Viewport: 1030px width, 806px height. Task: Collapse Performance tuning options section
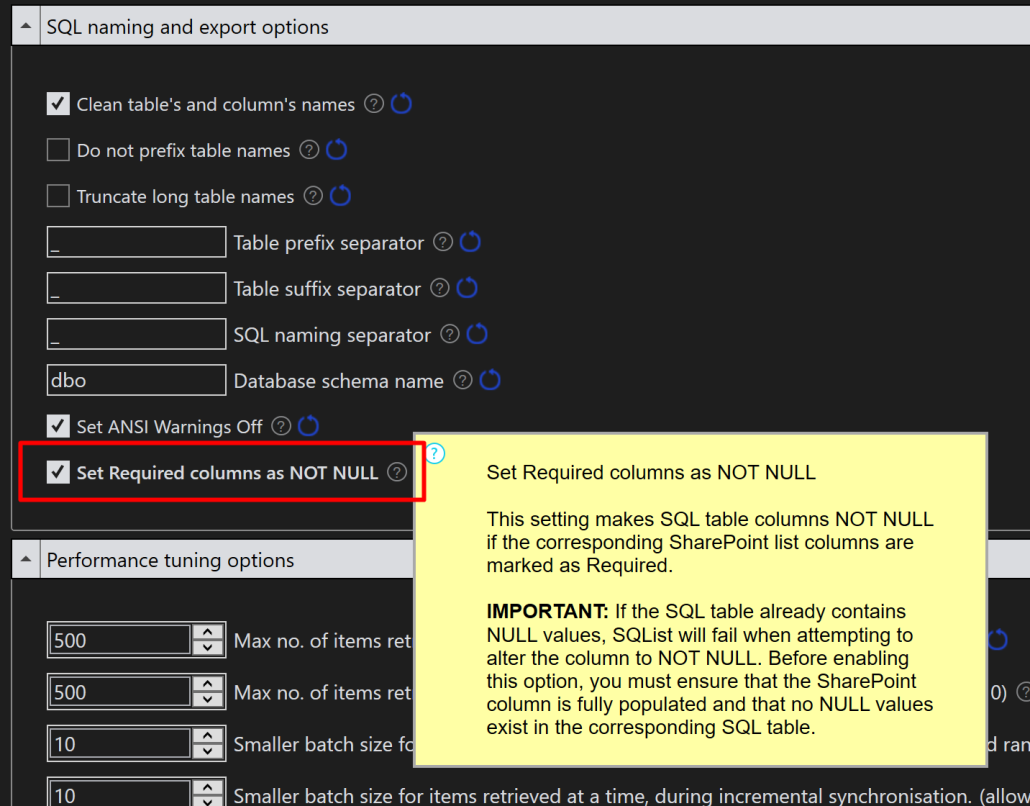pyautogui.click(x=26, y=560)
